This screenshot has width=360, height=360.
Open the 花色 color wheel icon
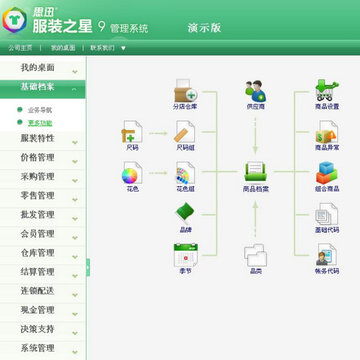(132, 173)
